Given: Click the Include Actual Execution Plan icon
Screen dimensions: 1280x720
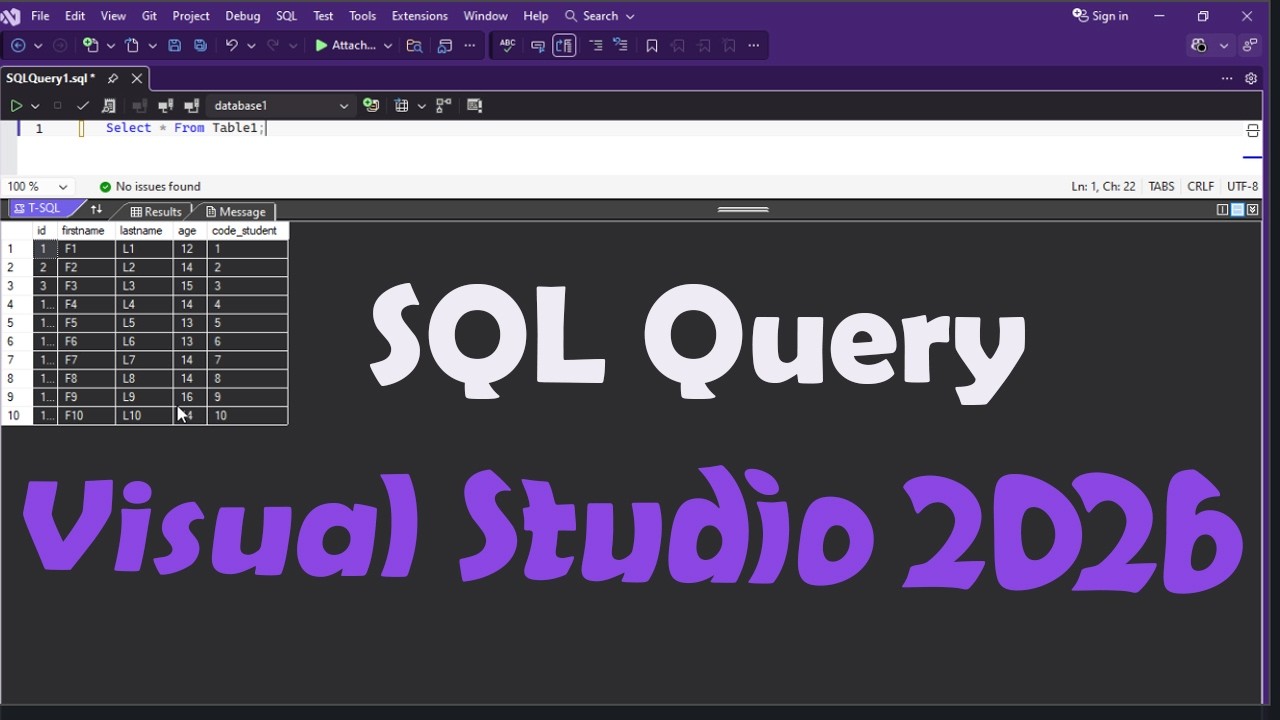Looking at the screenshot, I should (x=443, y=105).
